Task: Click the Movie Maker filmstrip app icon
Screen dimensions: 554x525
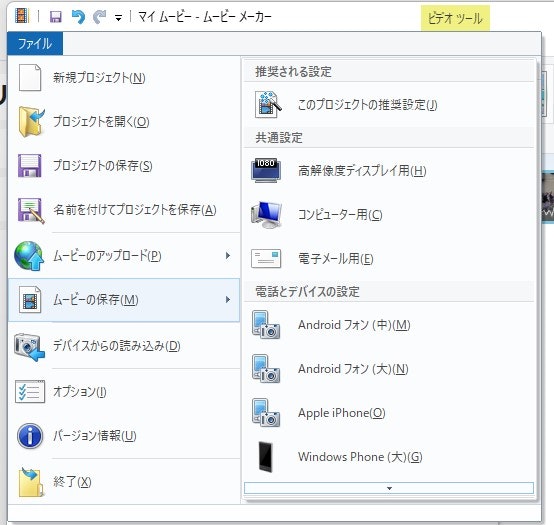Action: coord(22,16)
